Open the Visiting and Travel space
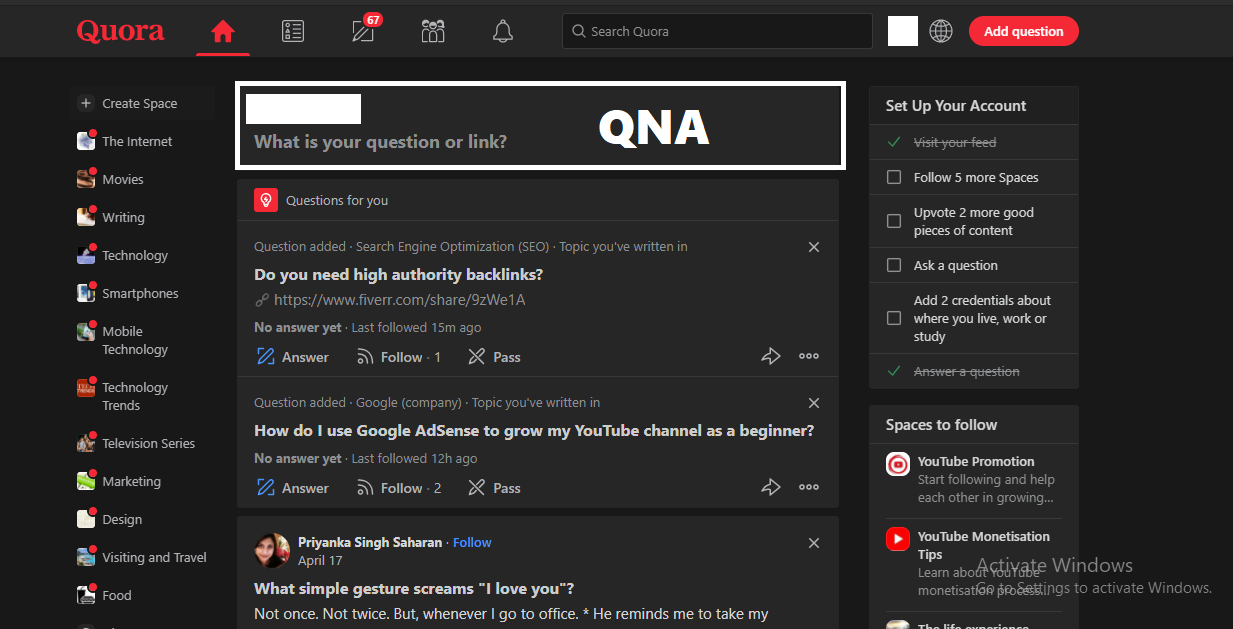 pos(154,557)
